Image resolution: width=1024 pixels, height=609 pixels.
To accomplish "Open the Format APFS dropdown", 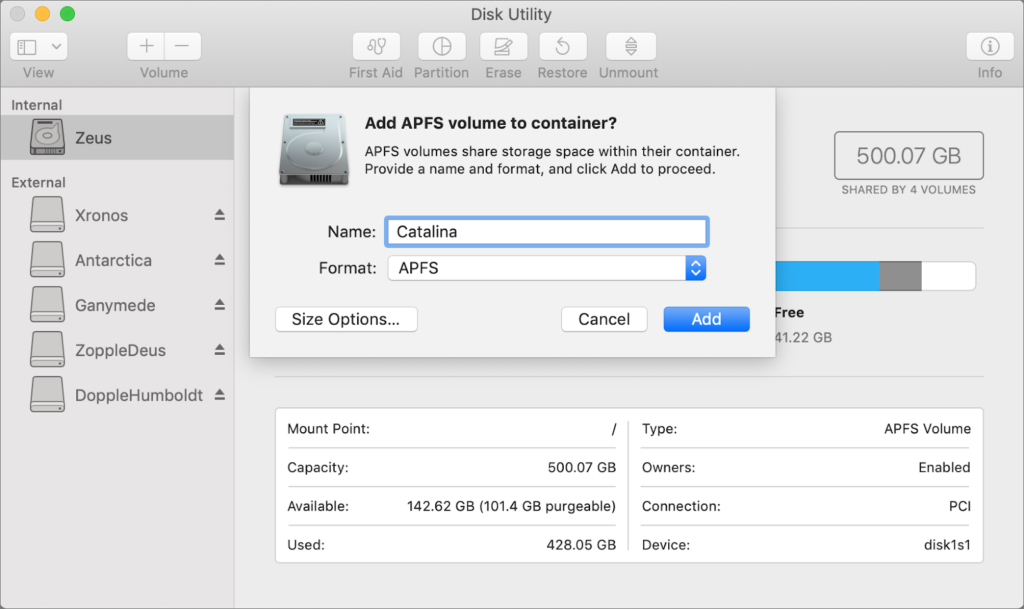I will coord(546,268).
